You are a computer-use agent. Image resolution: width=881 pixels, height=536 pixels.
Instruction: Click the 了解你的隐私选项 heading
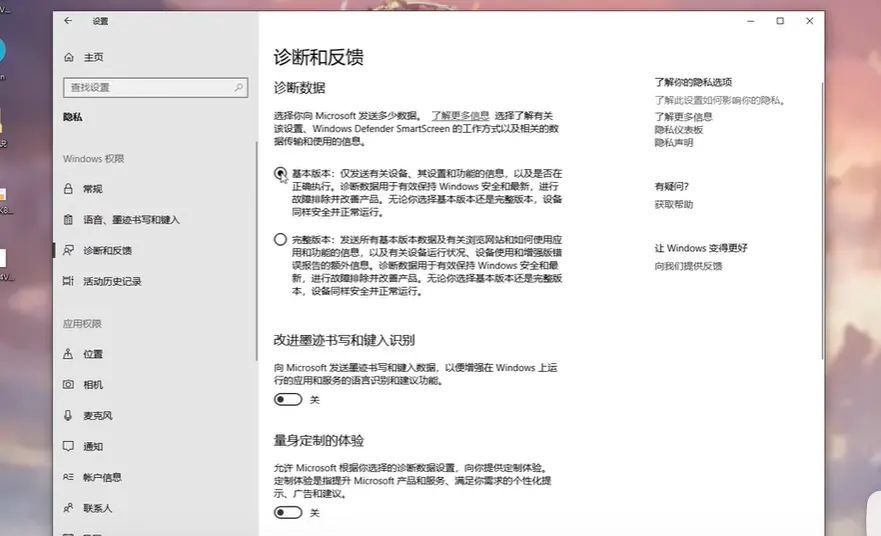pyautogui.click(x=693, y=82)
